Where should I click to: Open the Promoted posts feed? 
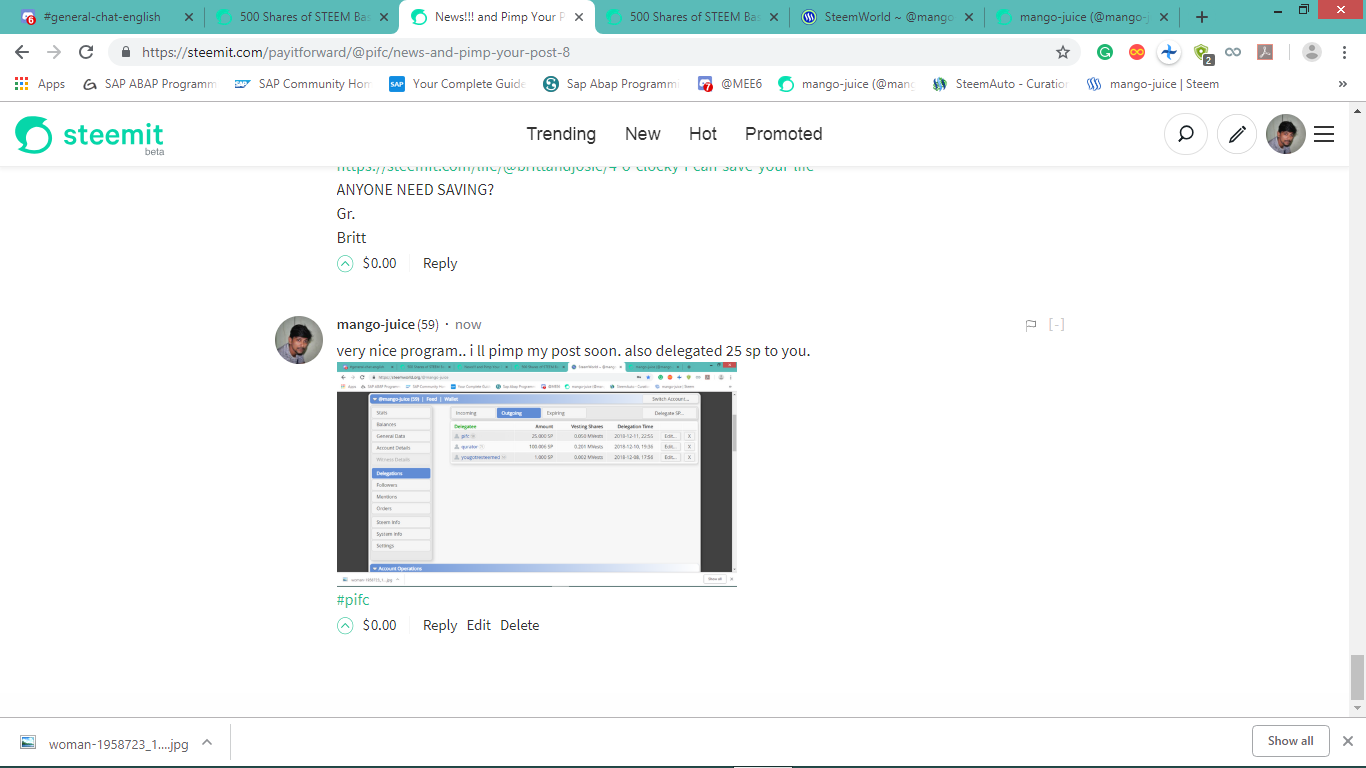tap(784, 134)
